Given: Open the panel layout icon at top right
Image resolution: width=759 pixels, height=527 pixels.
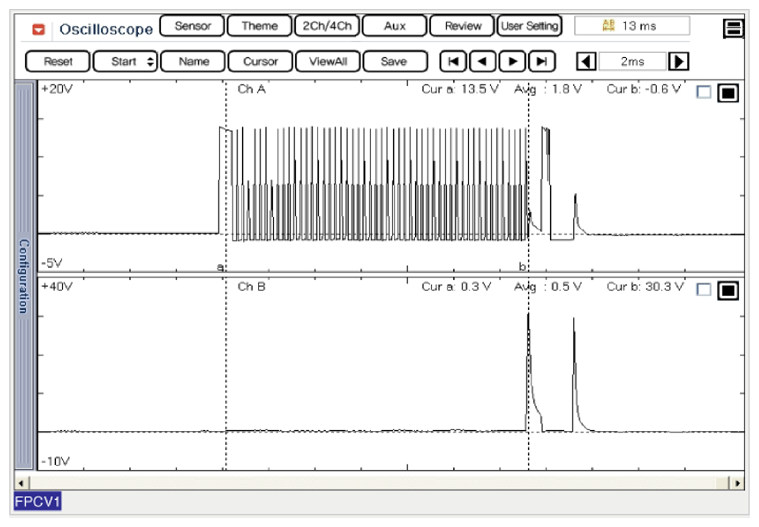Looking at the screenshot, I should point(733,28).
